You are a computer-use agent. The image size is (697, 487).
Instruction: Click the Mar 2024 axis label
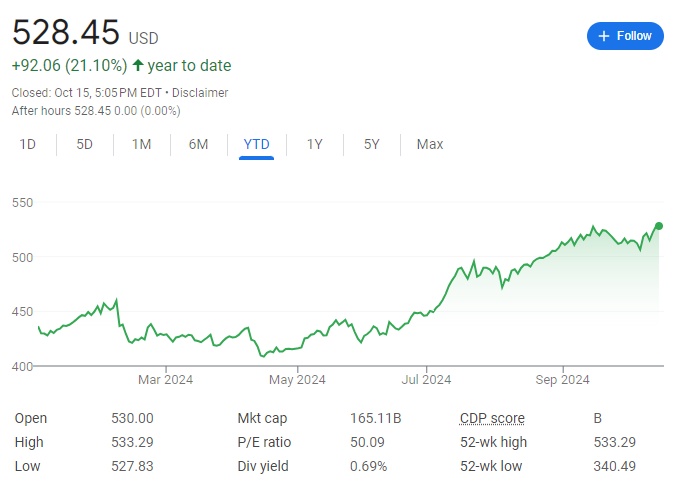coord(165,379)
